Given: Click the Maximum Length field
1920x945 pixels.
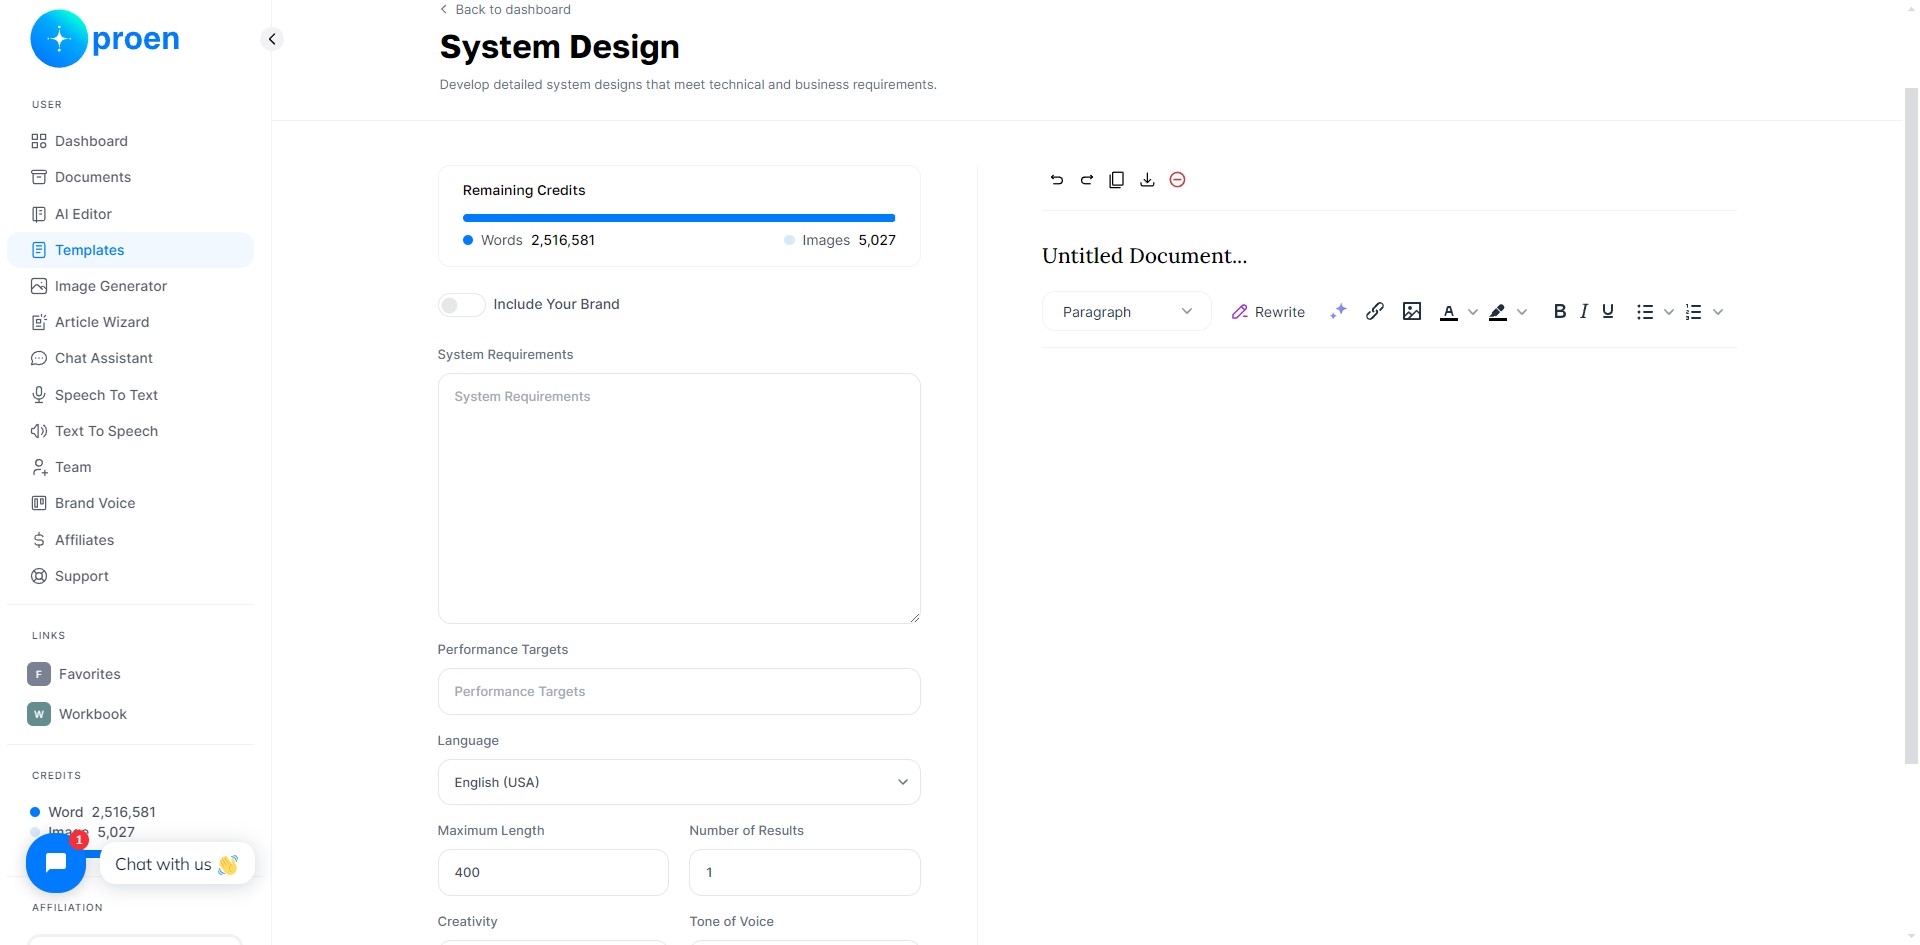Looking at the screenshot, I should point(553,872).
